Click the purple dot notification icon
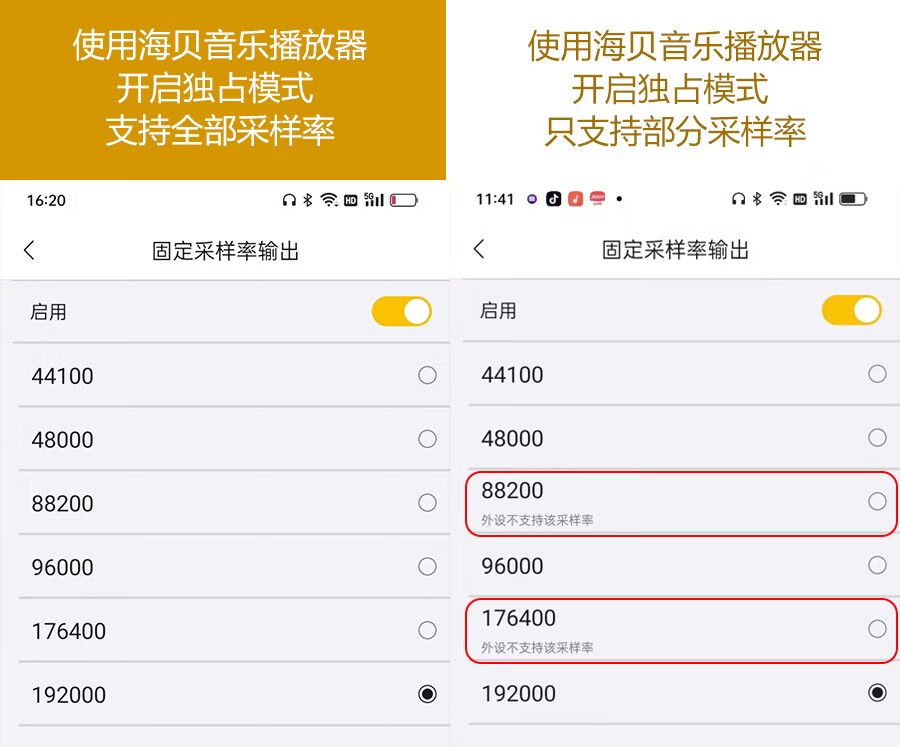Viewport: 900px width, 747px height. click(531, 199)
